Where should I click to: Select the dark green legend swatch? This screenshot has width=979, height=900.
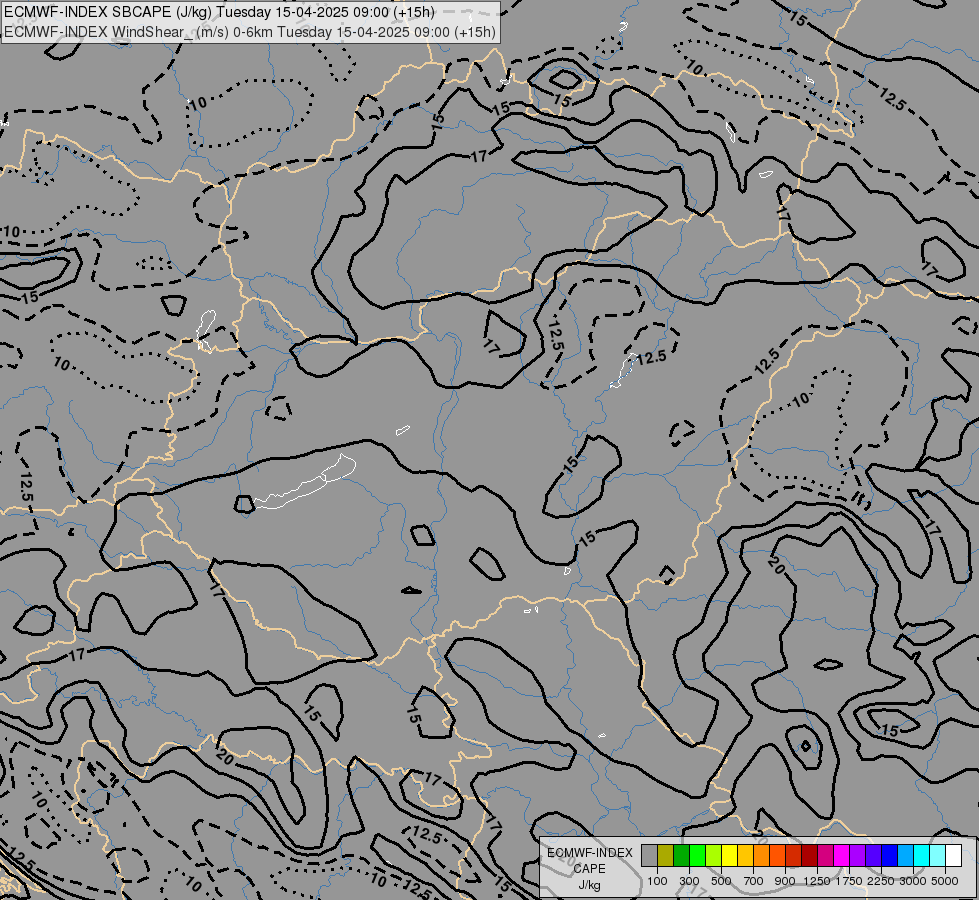(x=681, y=856)
